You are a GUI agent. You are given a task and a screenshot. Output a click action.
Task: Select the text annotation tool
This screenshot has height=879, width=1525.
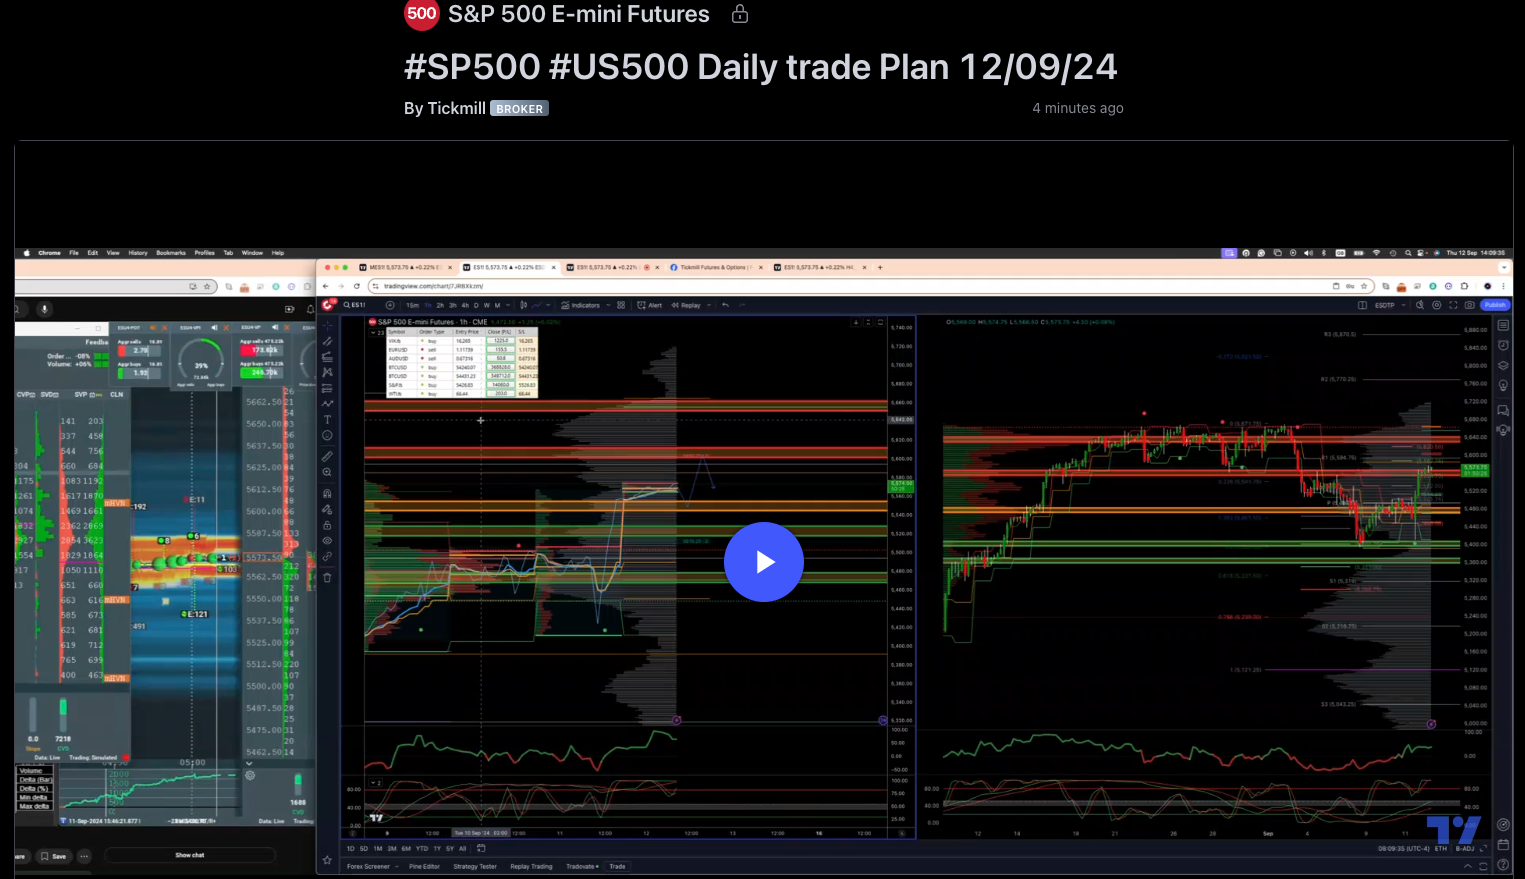(x=327, y=420)
